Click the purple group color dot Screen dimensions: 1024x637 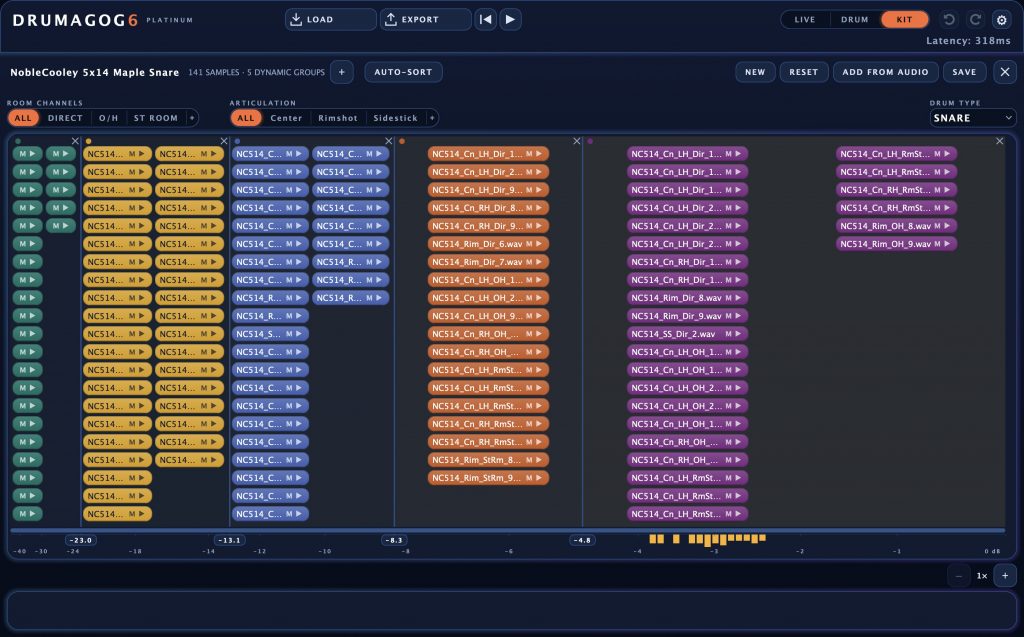point(590,141)
